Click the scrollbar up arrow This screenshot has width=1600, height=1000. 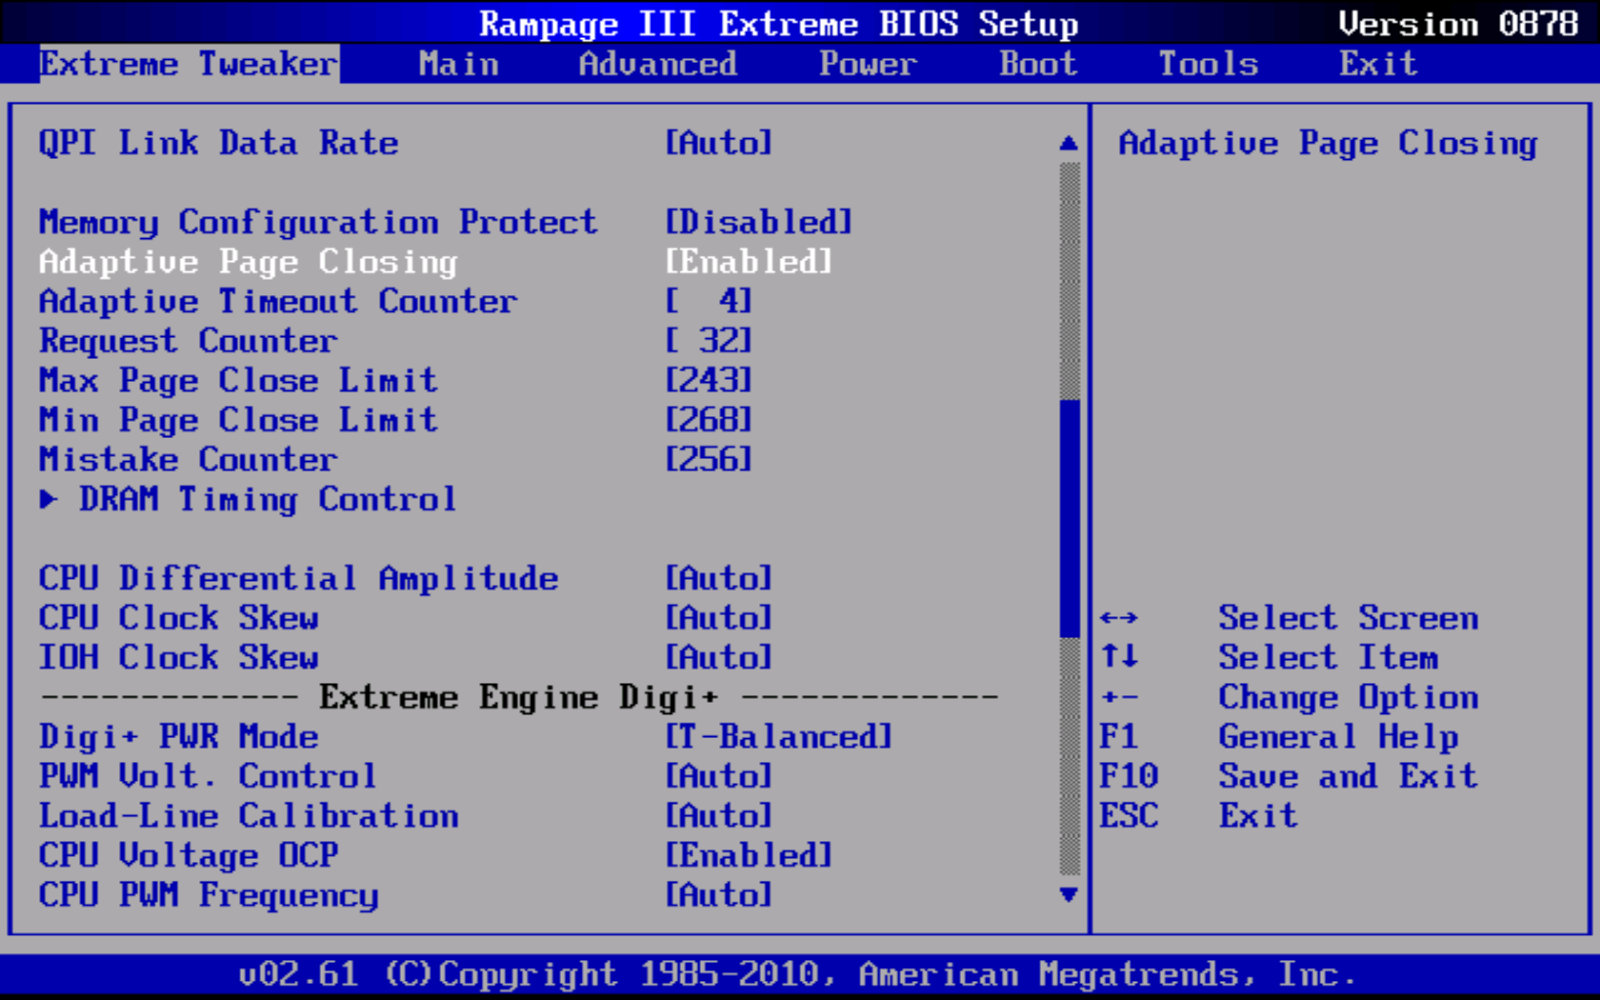(1068, 142)
